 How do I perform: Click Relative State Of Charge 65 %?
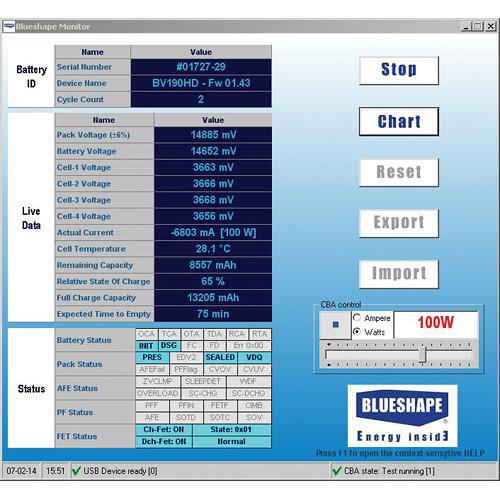click(213, 281)
